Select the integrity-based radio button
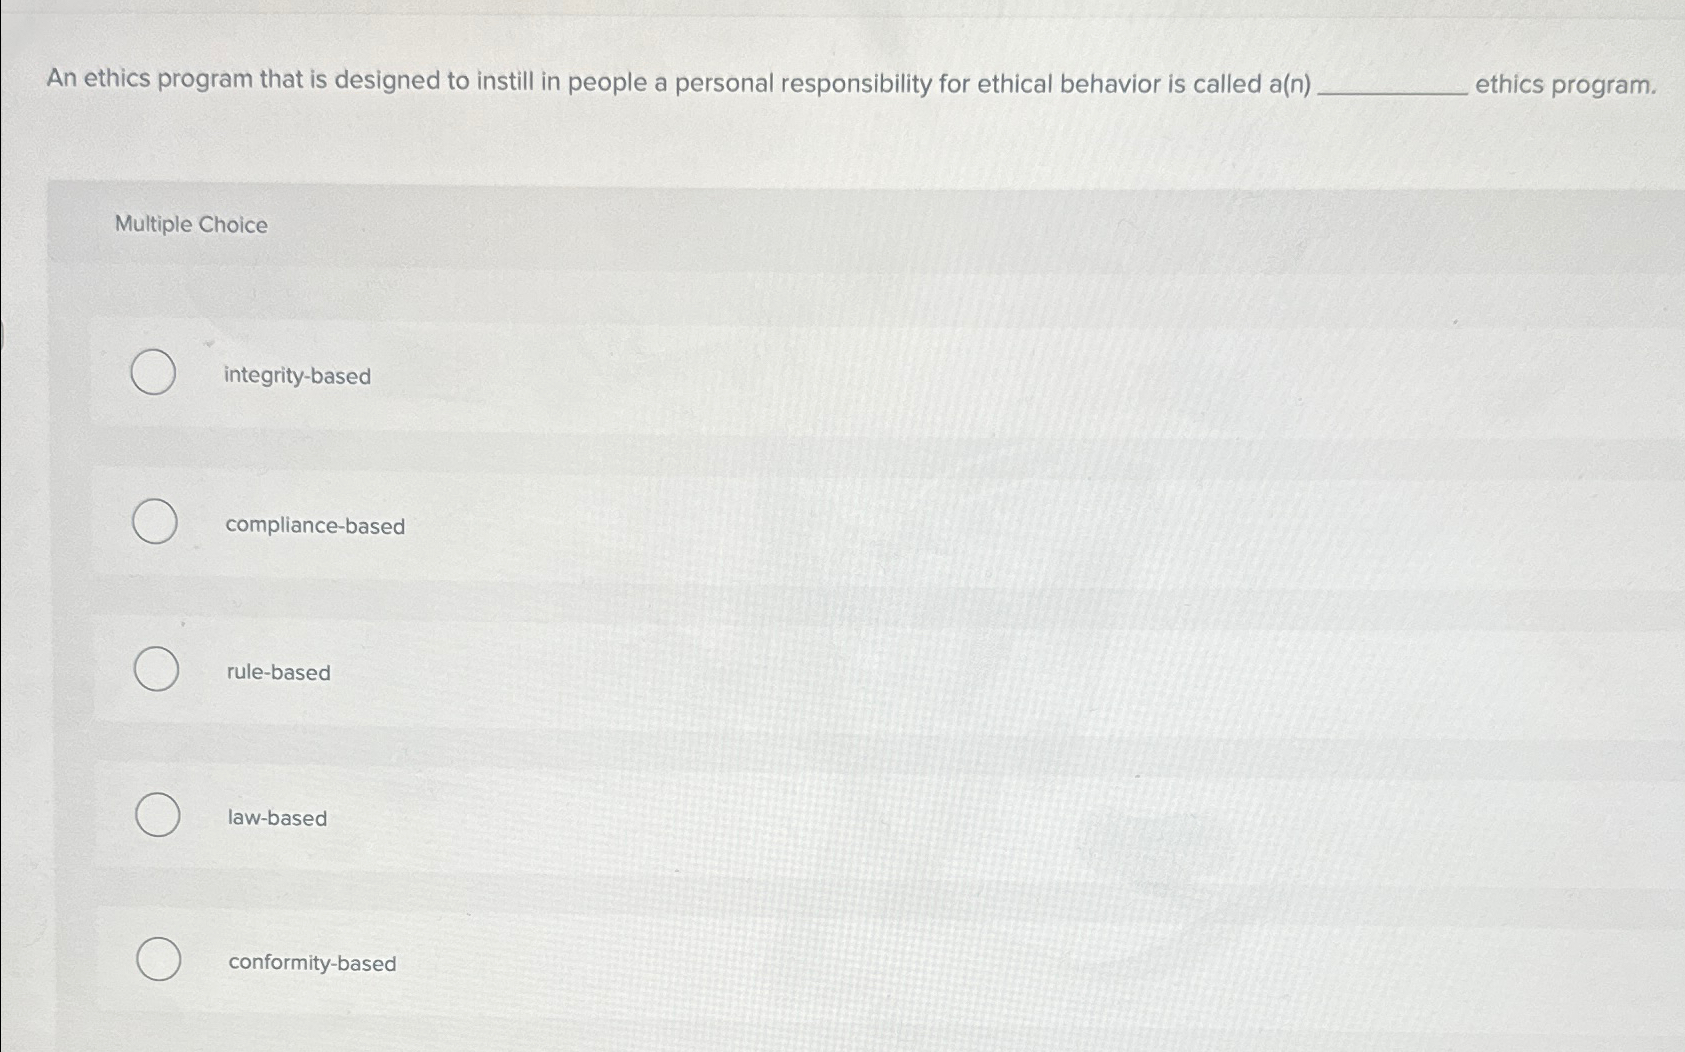This screenshot has height=1052, width=1685. point(153,372)
